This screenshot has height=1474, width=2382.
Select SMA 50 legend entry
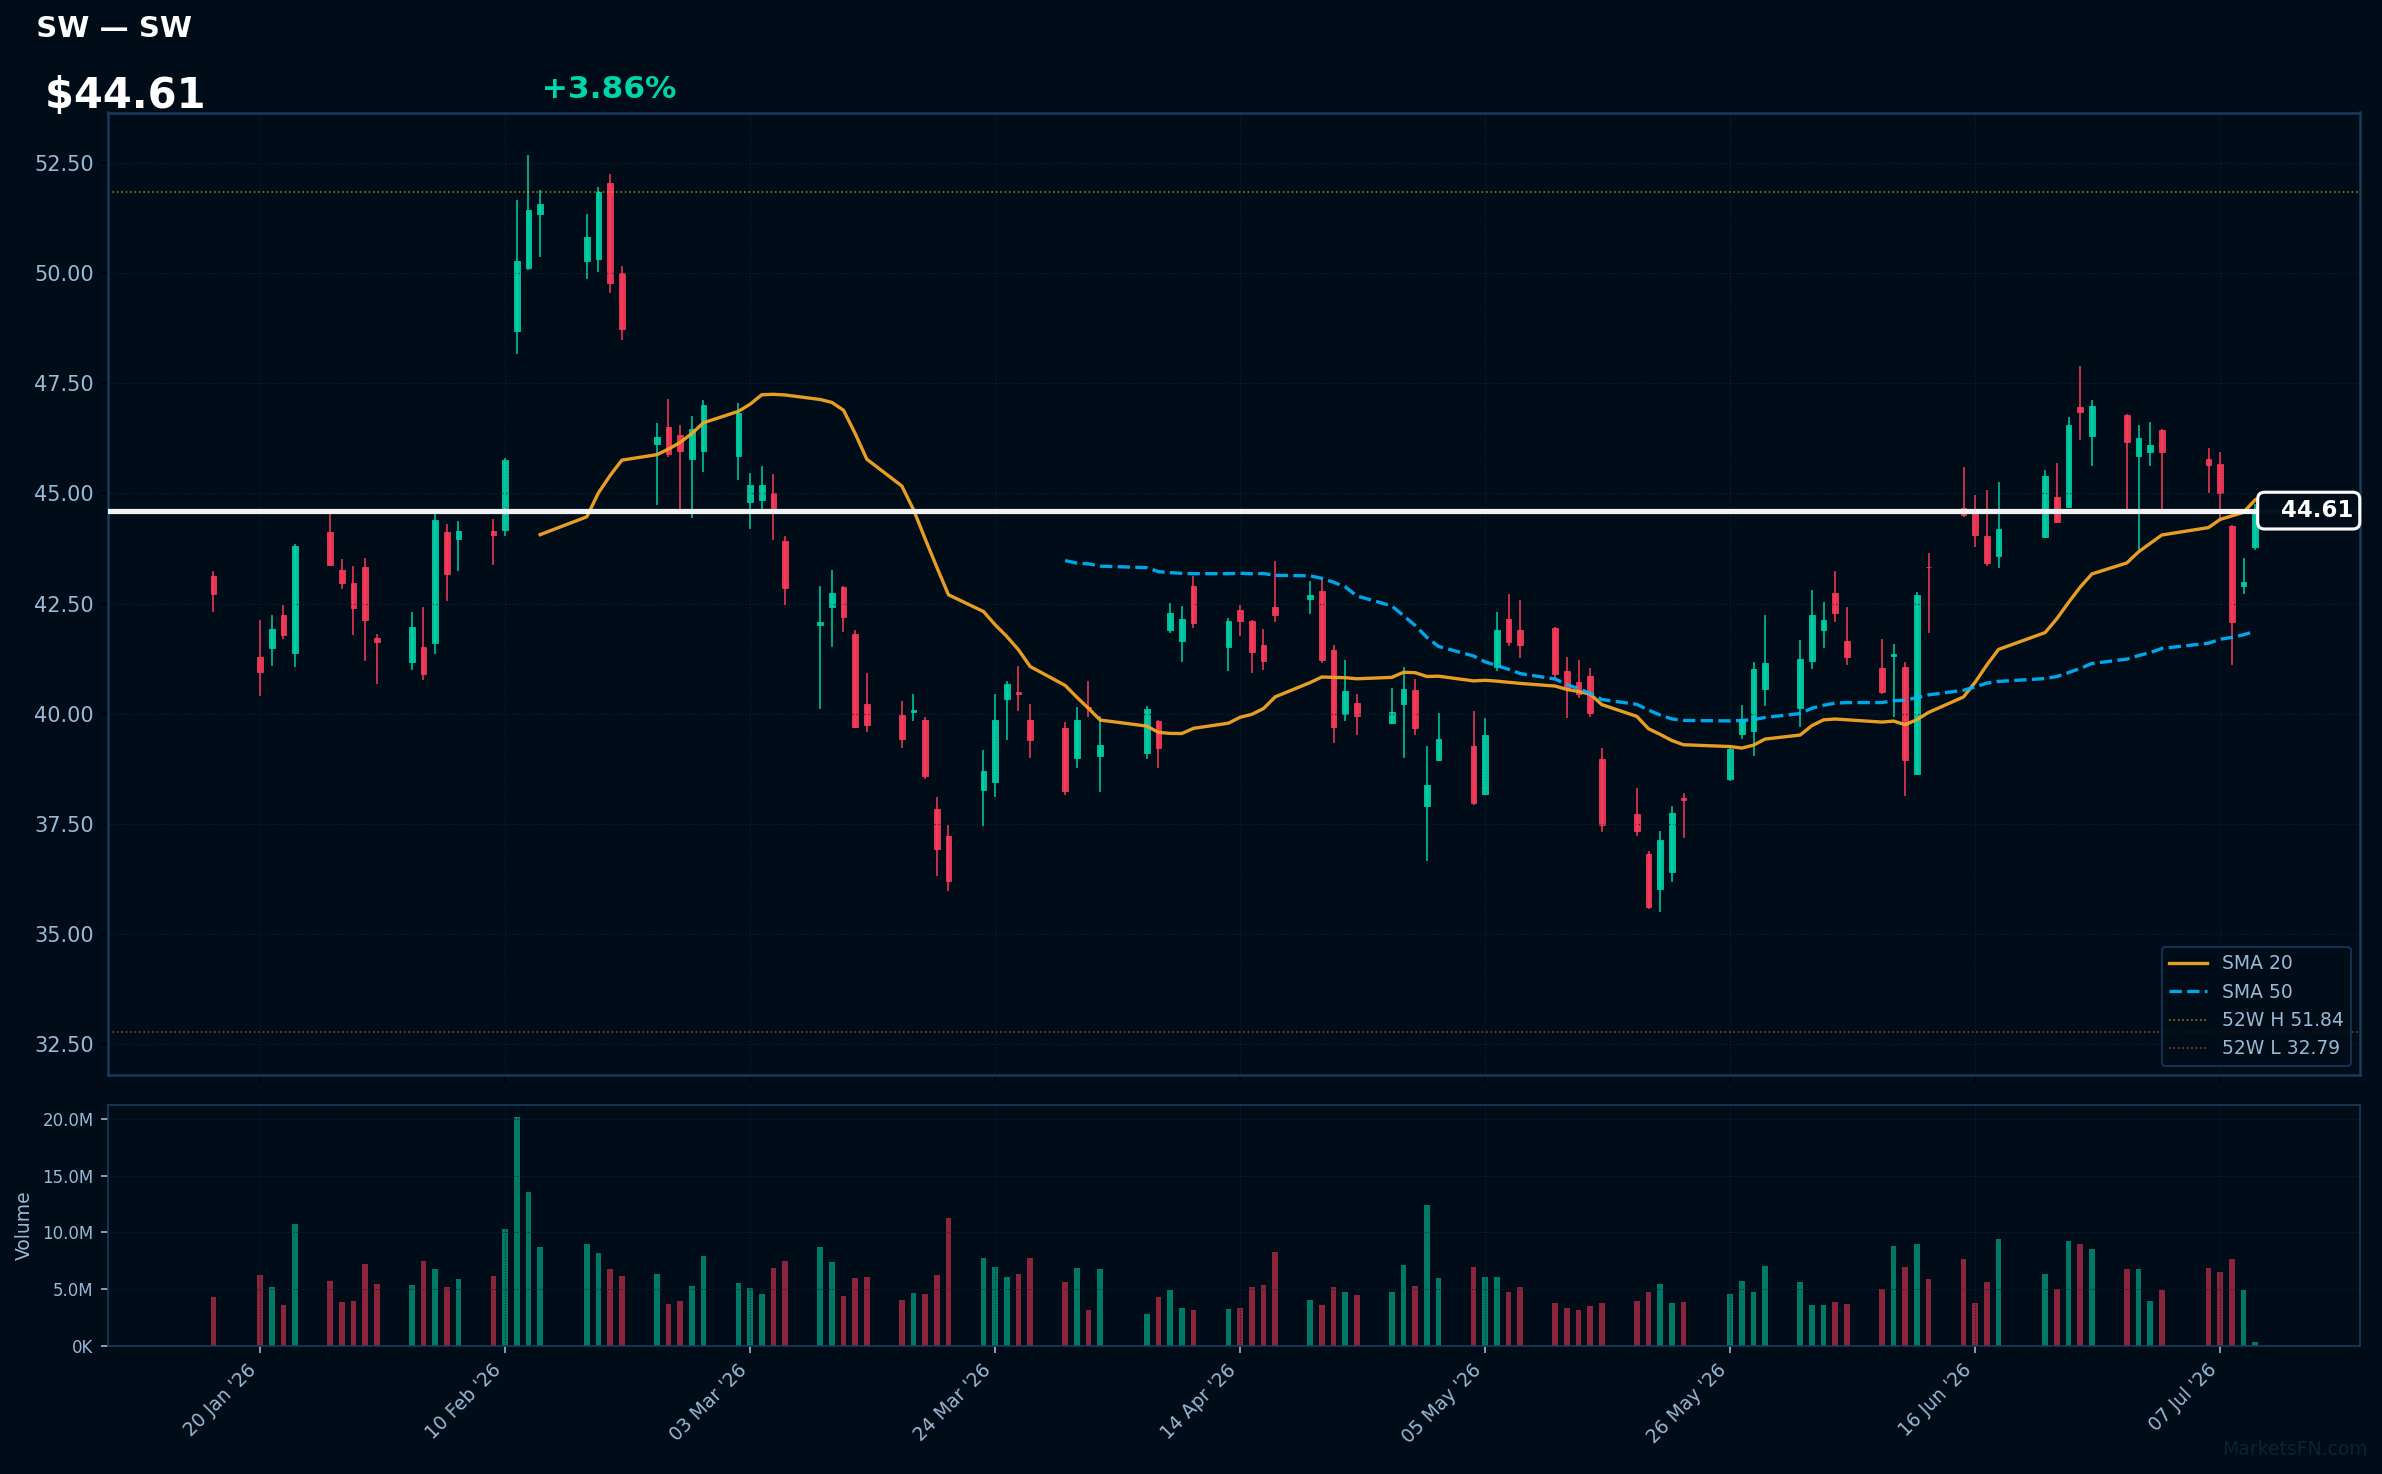coord(2257,992)
